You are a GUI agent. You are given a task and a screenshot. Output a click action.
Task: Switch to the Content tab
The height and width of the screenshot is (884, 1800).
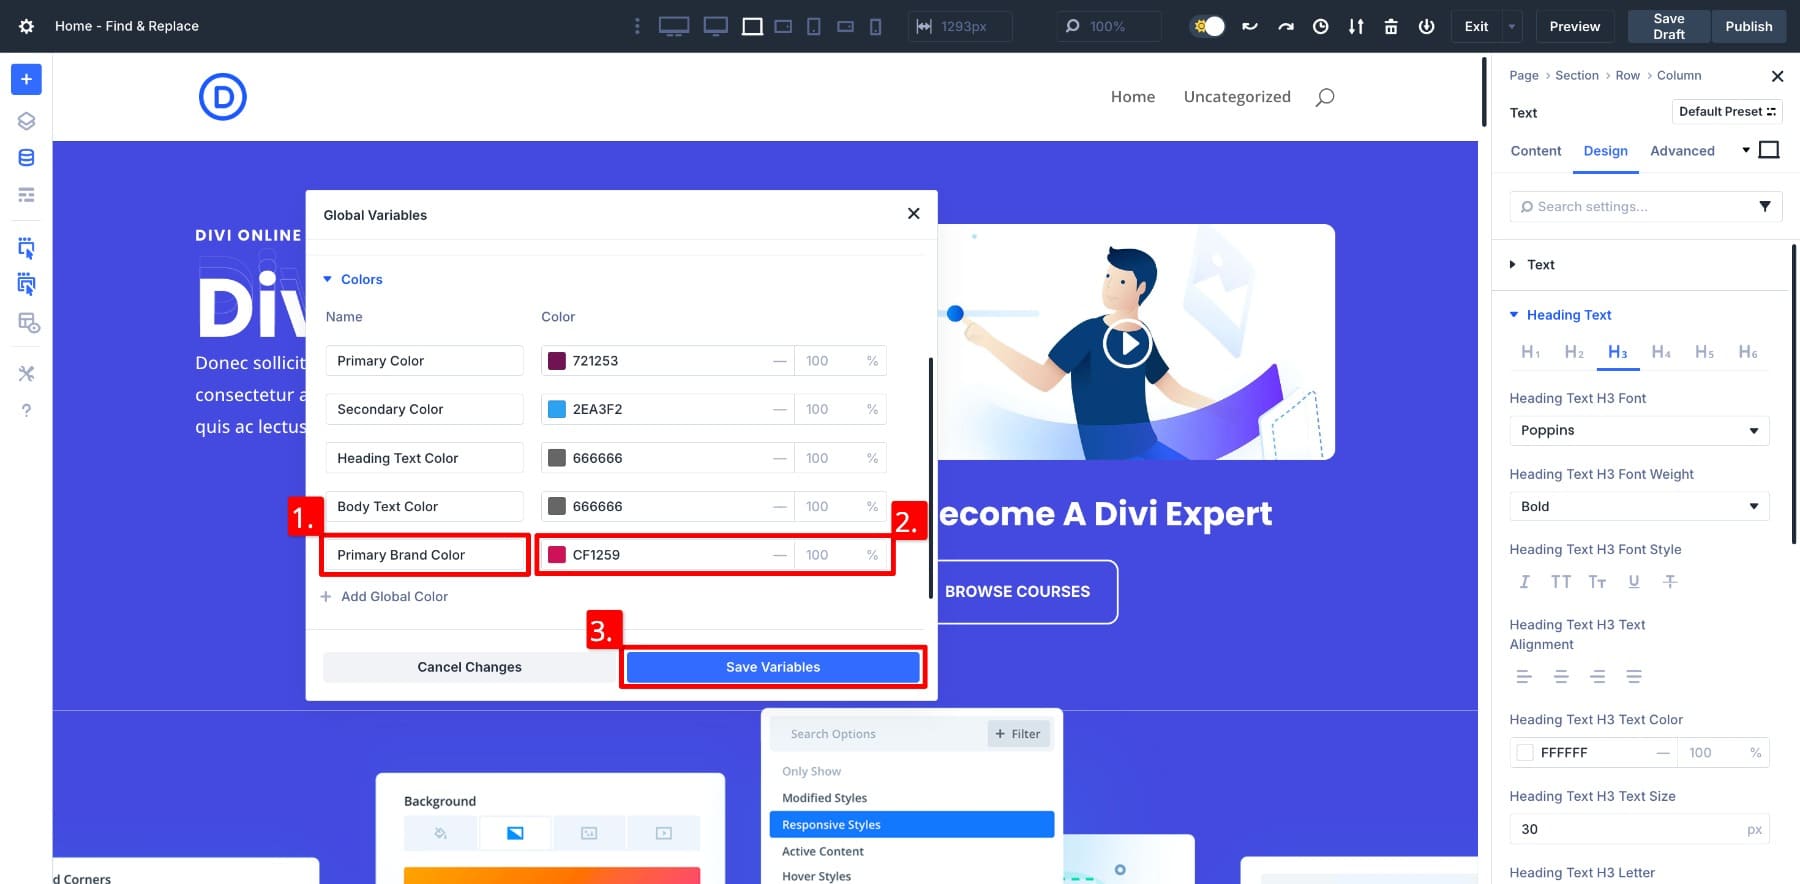pyautogui.click(x=1536, y=151)
